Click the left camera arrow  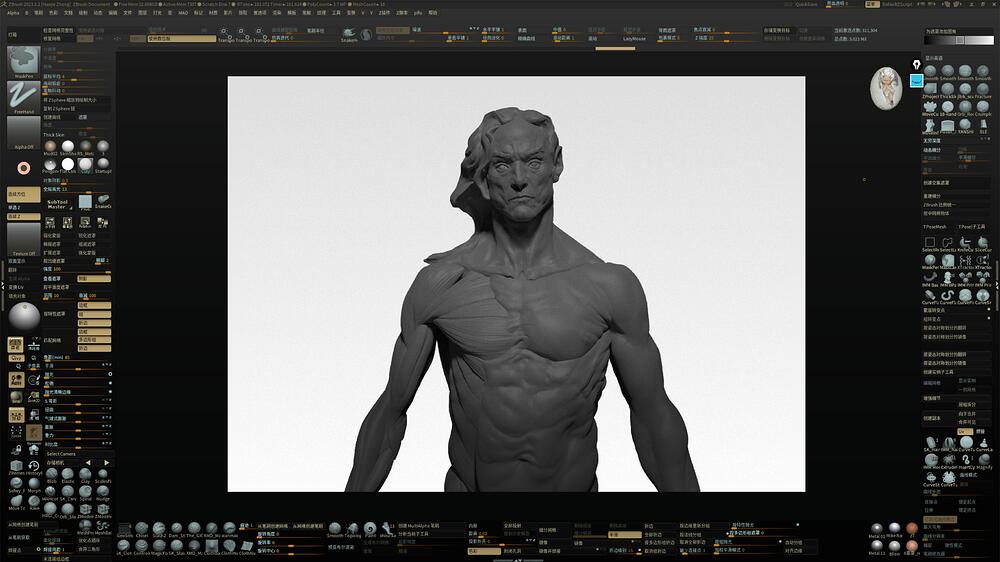point(88,462)
